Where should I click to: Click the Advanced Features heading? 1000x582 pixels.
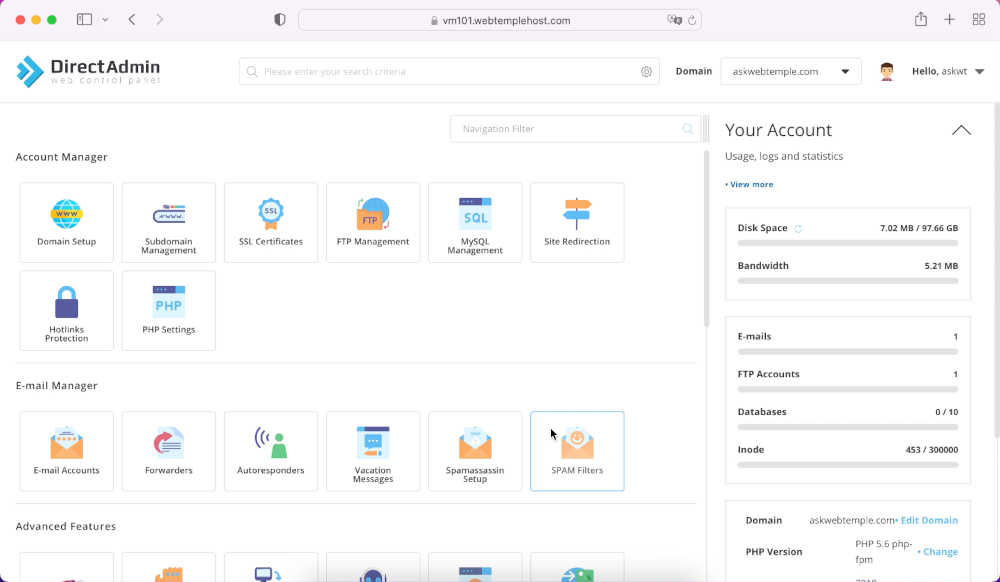pos(66,527)
